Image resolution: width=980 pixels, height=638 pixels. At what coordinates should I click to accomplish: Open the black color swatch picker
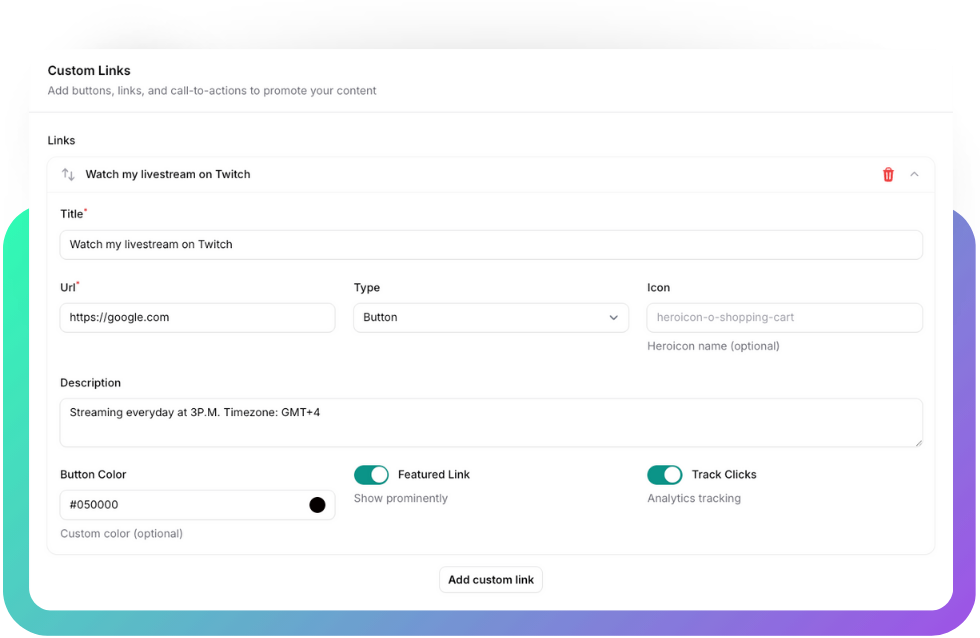point(317,505)
